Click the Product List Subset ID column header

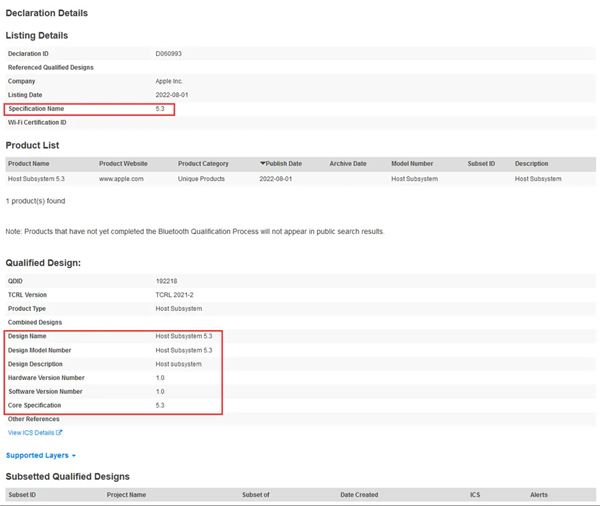[x=481, y=163]
